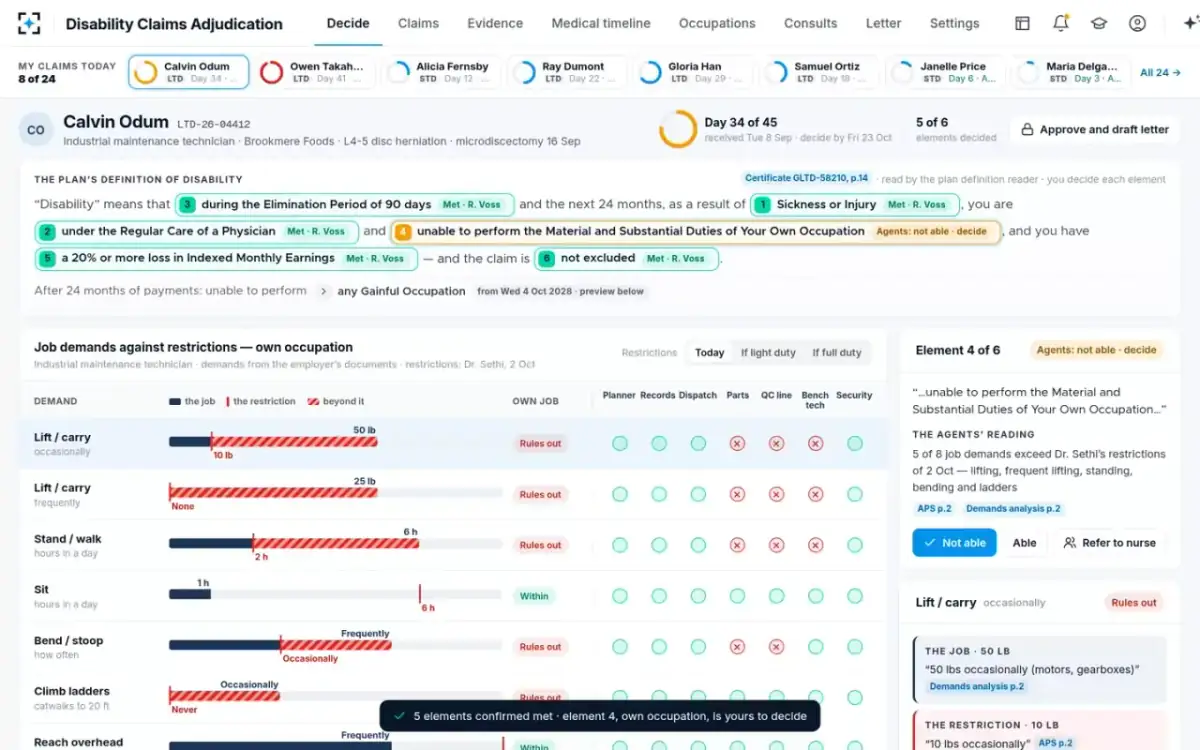
Task: Click the Lift/carry occasionally 50 lb bar
Action: coord(273,442)
